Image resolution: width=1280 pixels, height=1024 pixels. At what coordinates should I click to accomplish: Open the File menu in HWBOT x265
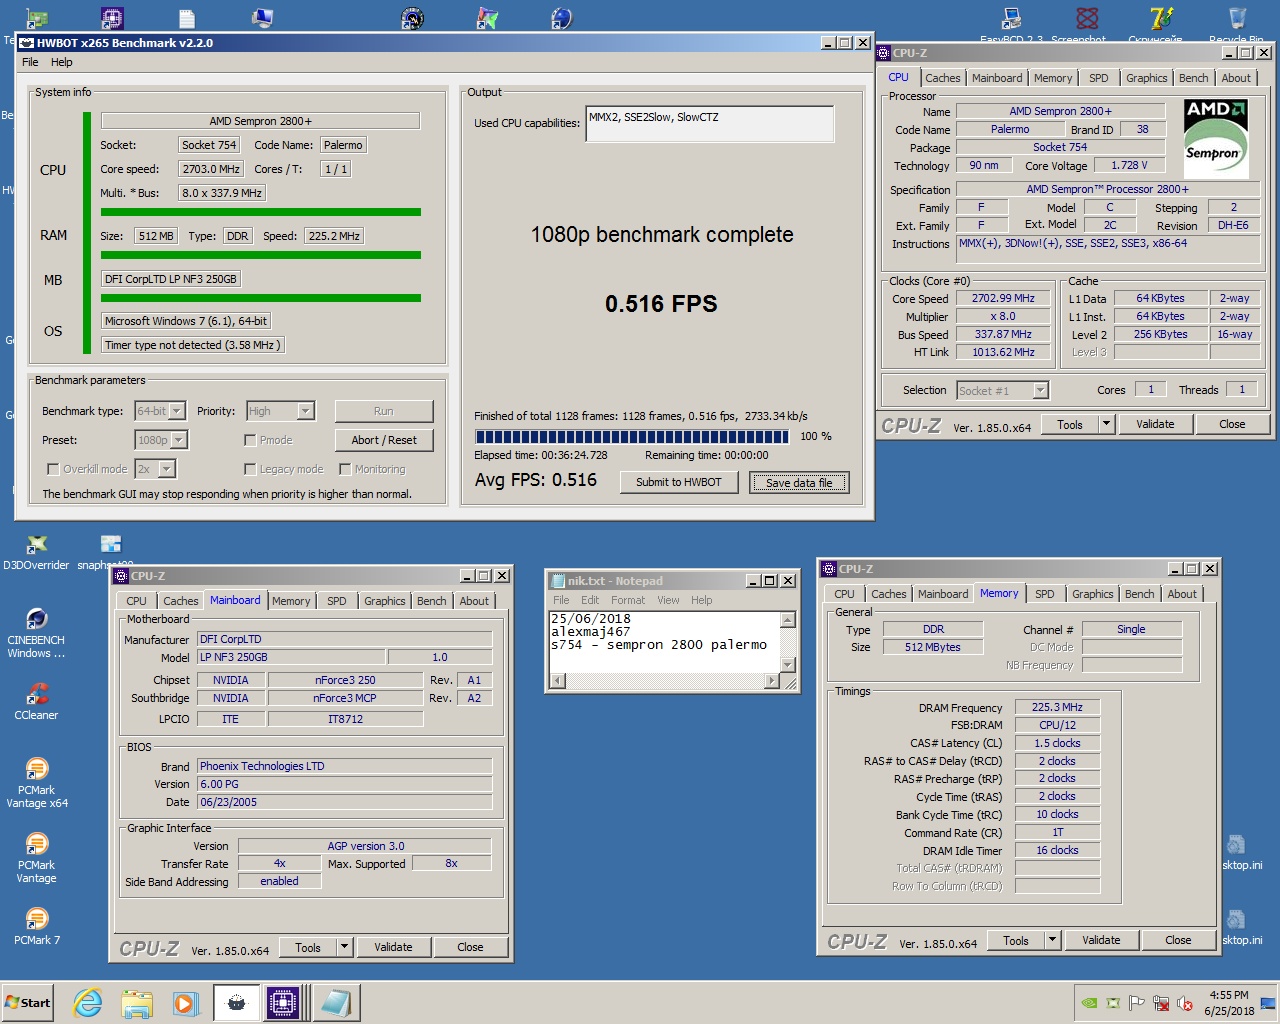point(30,62)
